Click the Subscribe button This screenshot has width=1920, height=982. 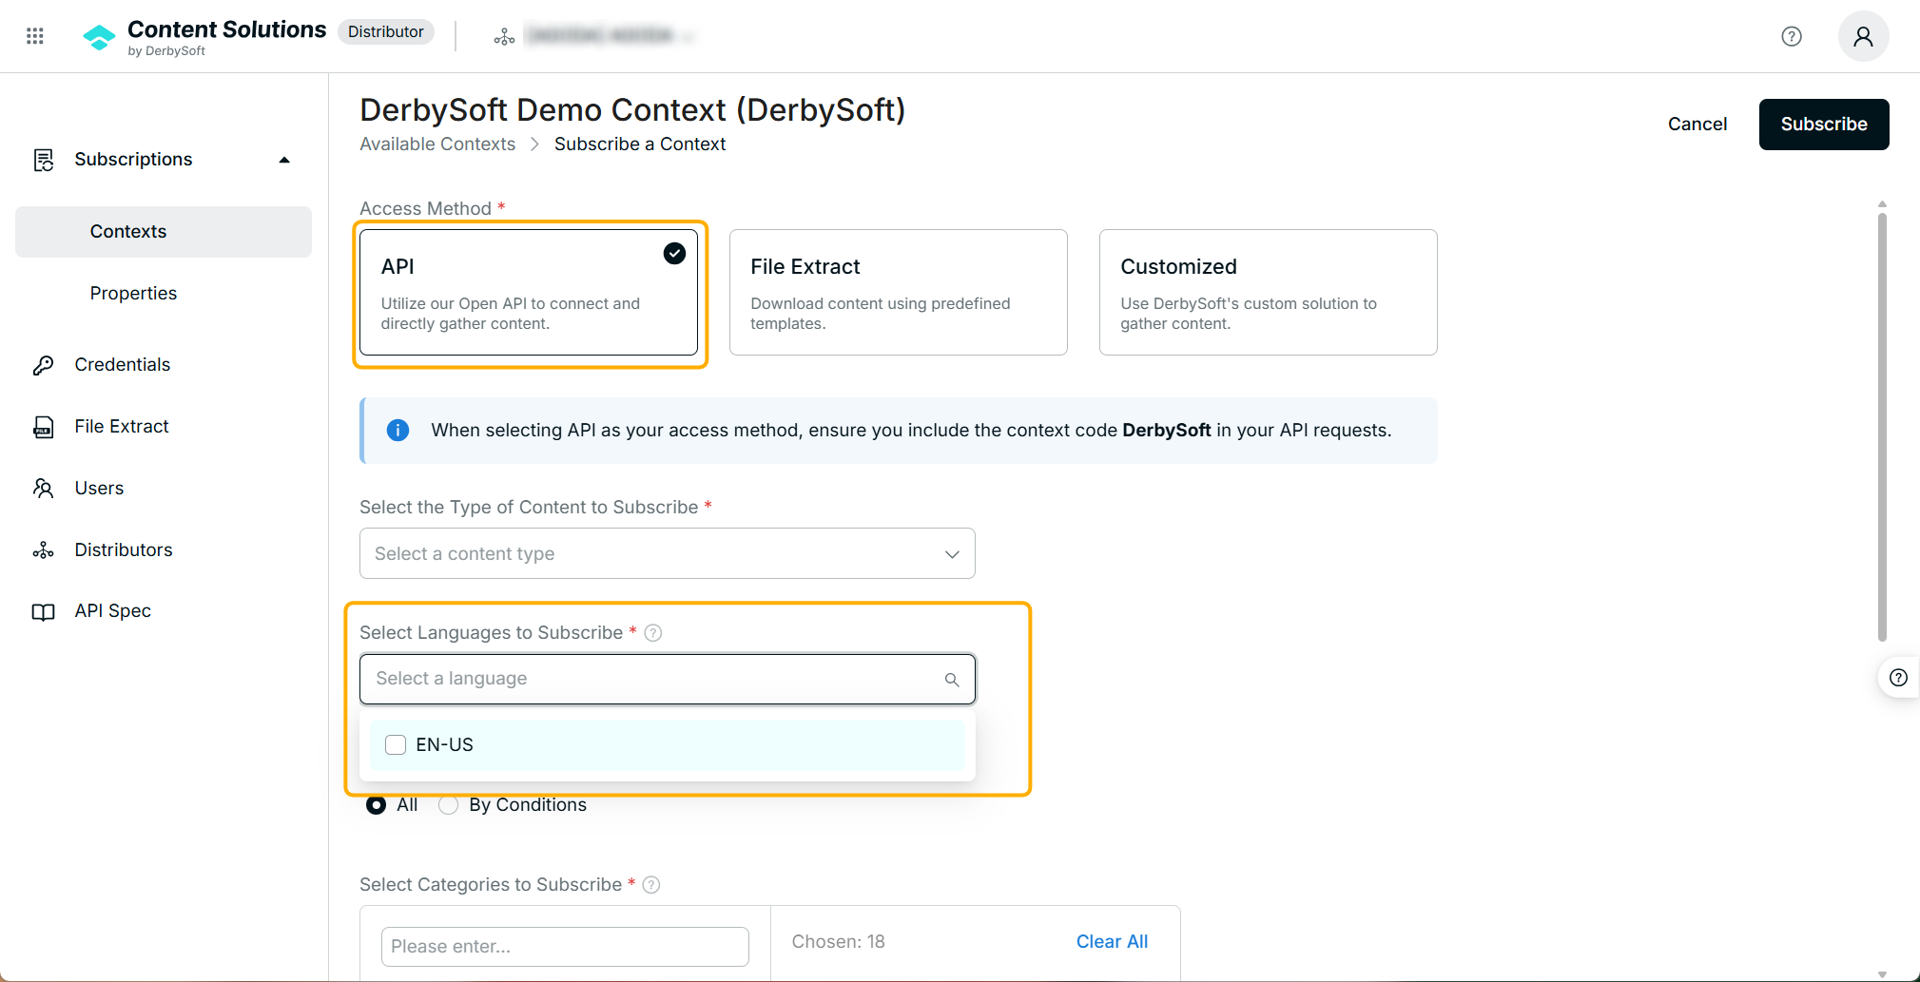point(1823,124)
